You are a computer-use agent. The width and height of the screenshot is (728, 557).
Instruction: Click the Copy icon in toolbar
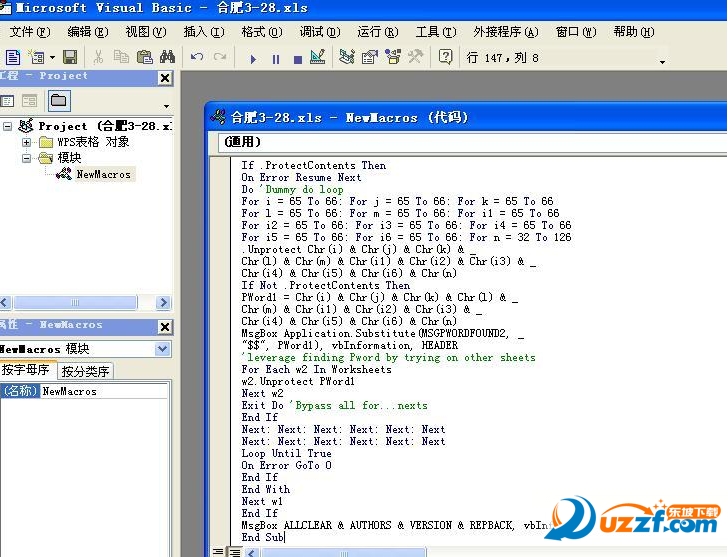tap(121, 58)
